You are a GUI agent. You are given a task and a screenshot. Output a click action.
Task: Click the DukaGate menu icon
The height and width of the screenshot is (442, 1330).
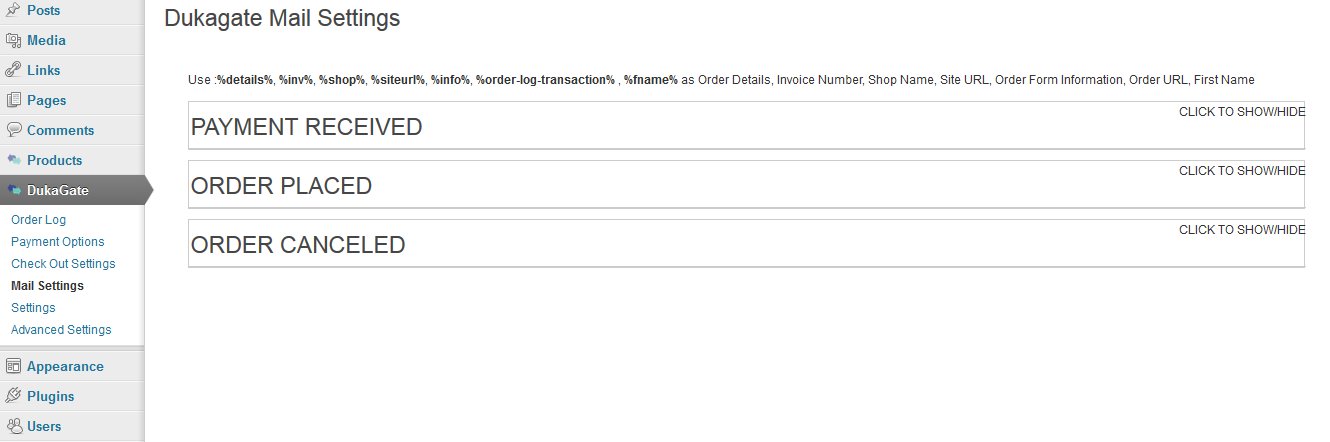point(14,190)
